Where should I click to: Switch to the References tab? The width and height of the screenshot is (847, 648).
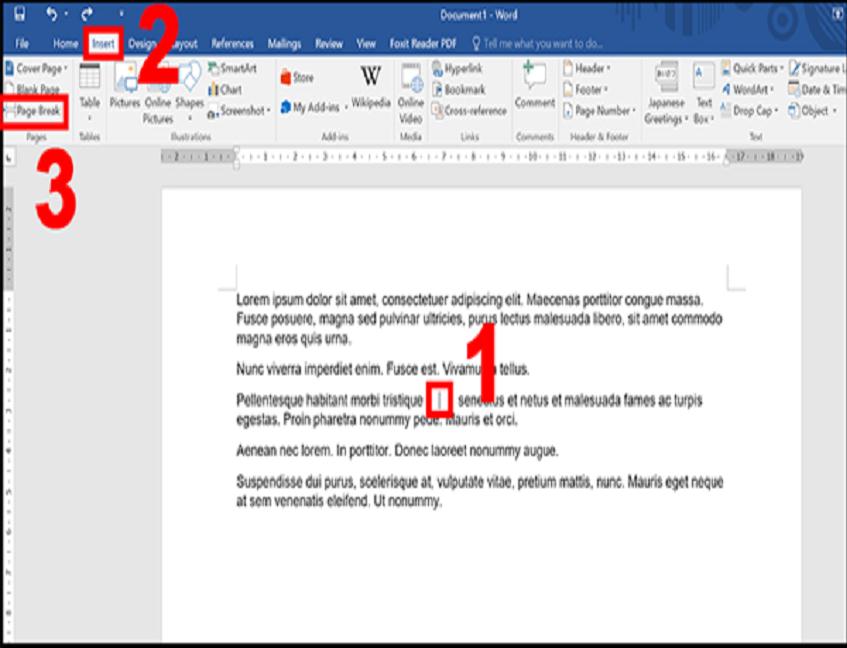pyautogui.click(x=232, y=44)
